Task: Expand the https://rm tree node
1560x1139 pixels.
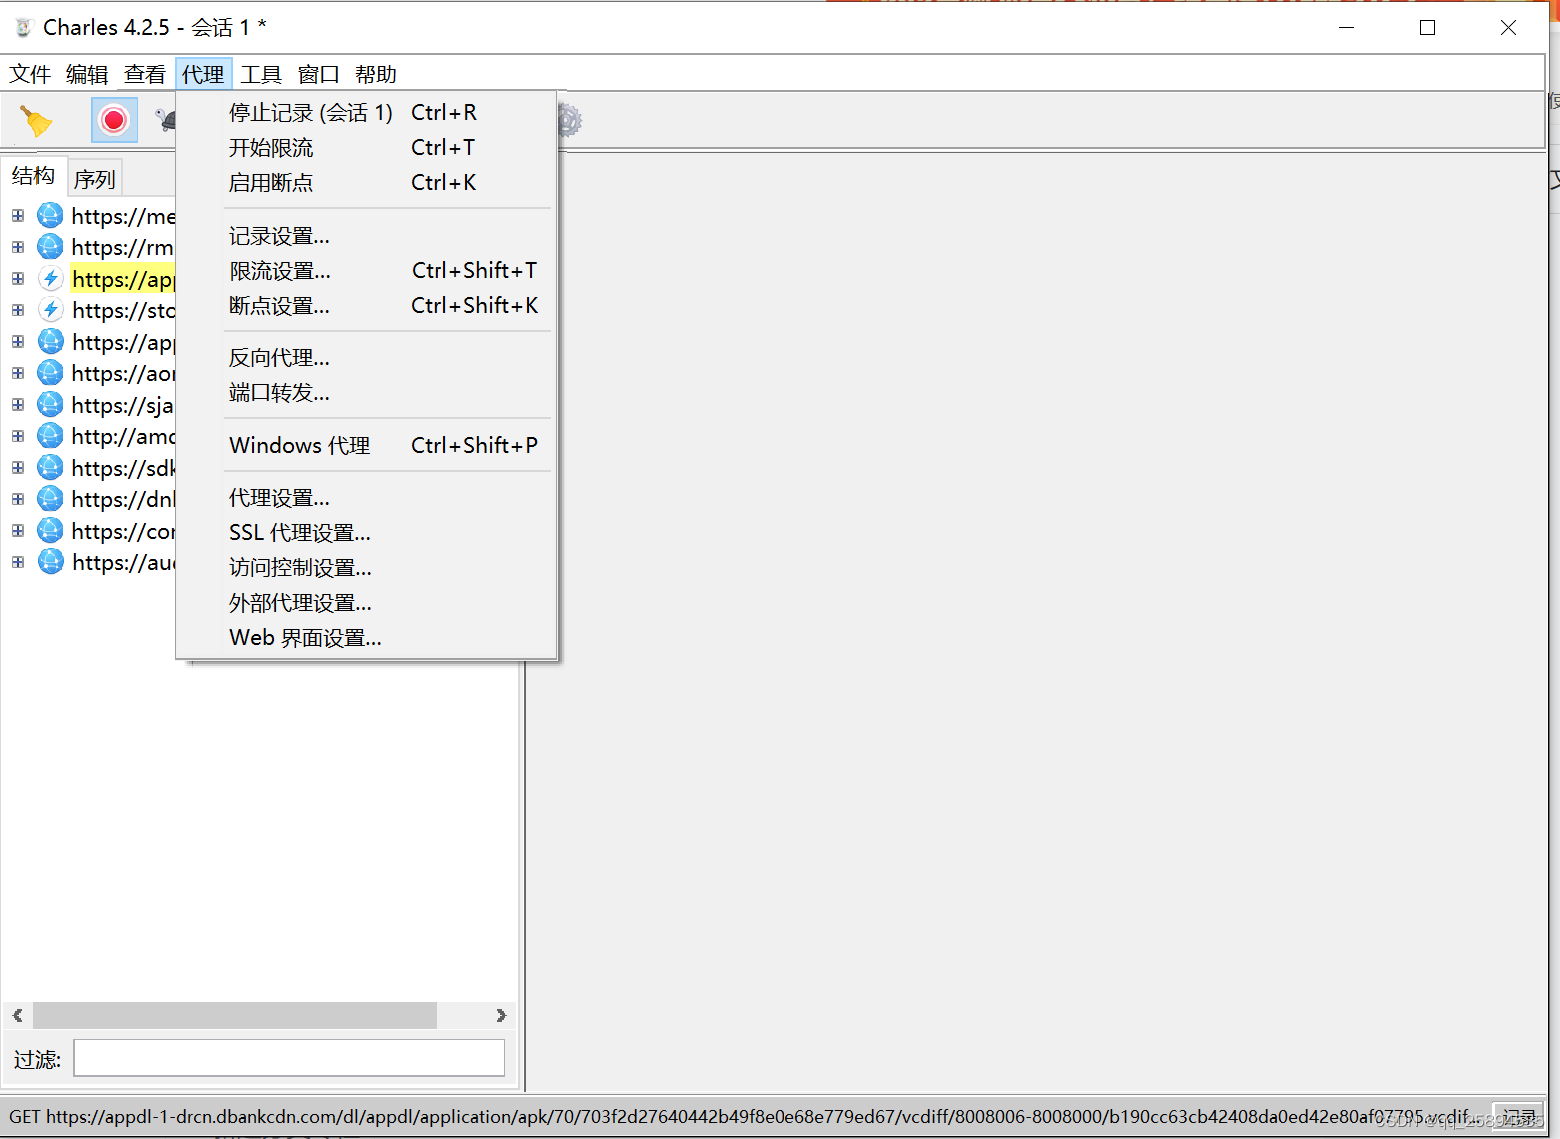Action: point(18,247)
